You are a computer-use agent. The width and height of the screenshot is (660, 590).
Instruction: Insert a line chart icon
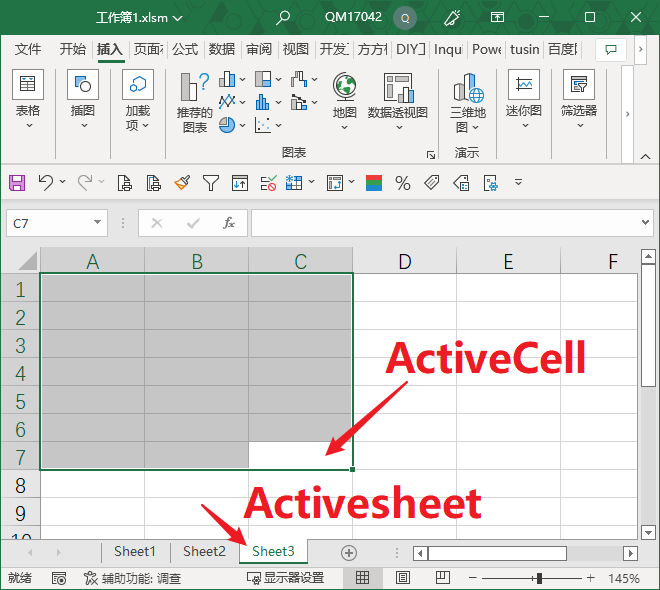pos(227,101)
